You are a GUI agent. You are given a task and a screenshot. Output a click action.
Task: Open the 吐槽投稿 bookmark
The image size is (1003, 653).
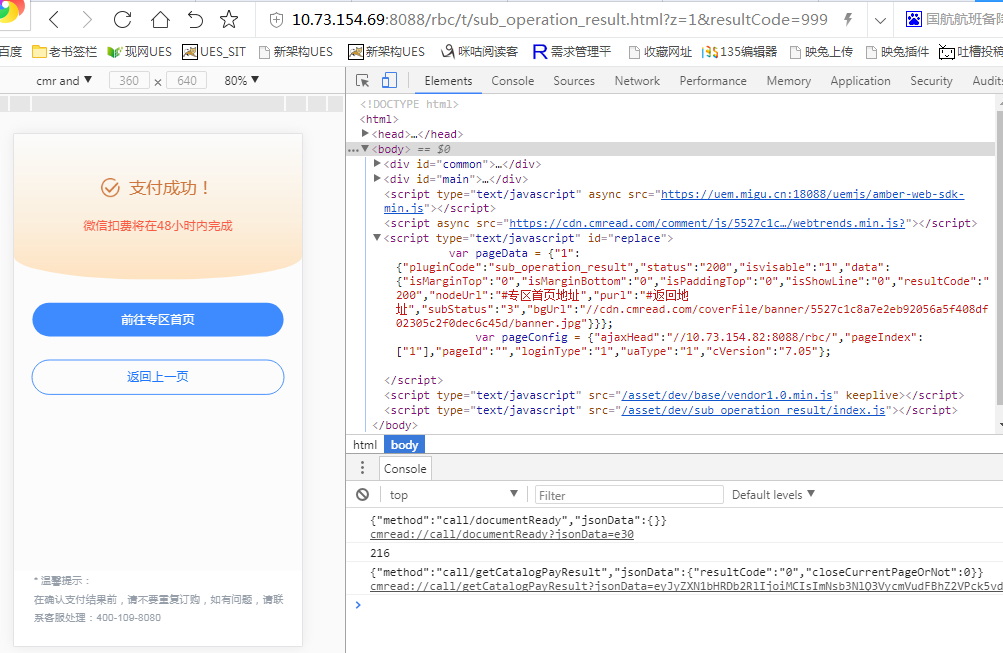[970, 52]
